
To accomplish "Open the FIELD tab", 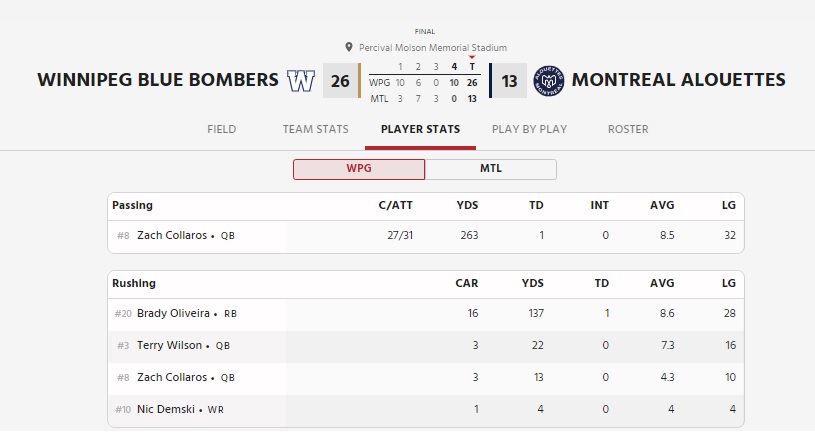I will [x=221, y=129].
